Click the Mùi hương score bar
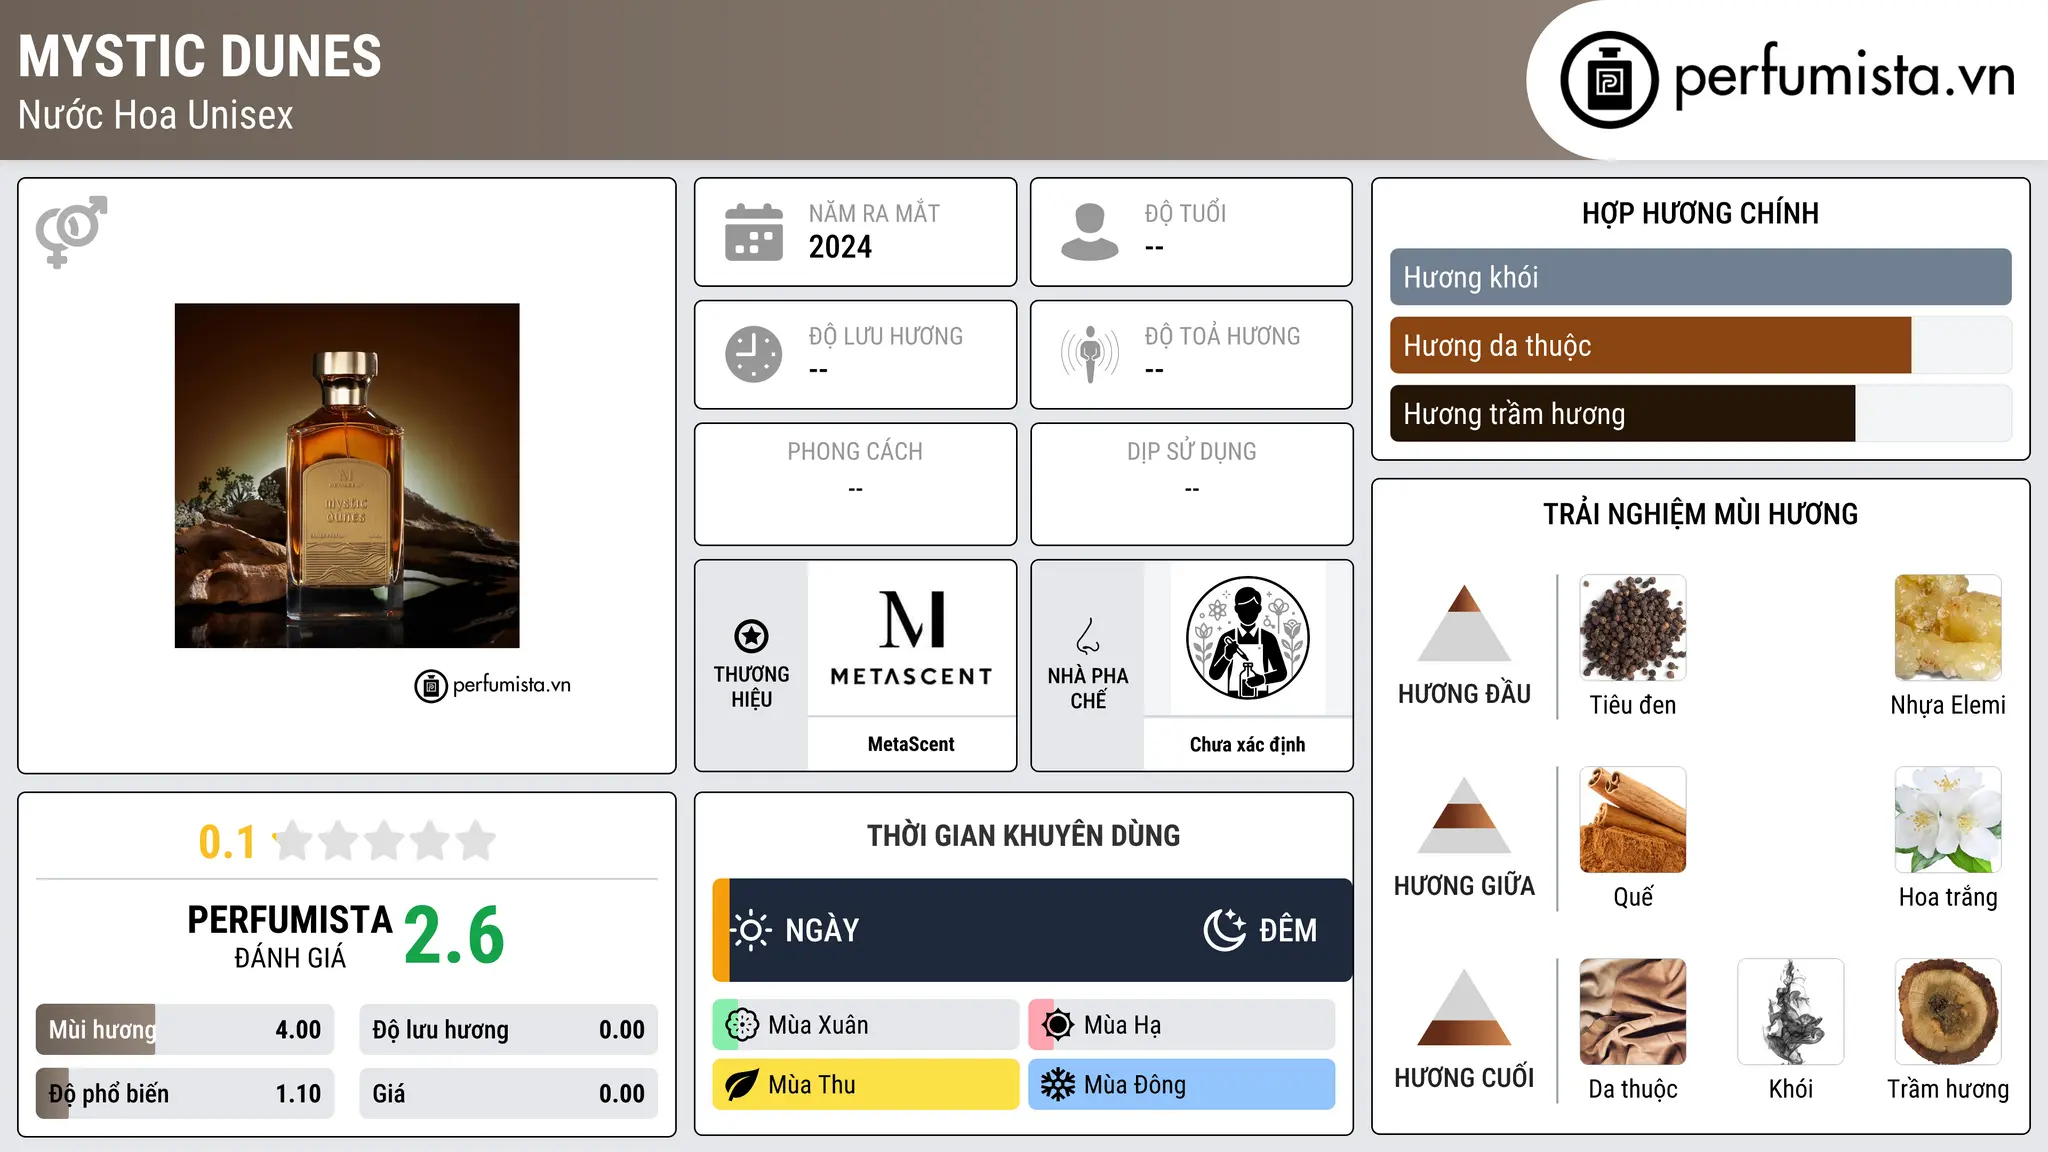 (x=185, y=1029)
